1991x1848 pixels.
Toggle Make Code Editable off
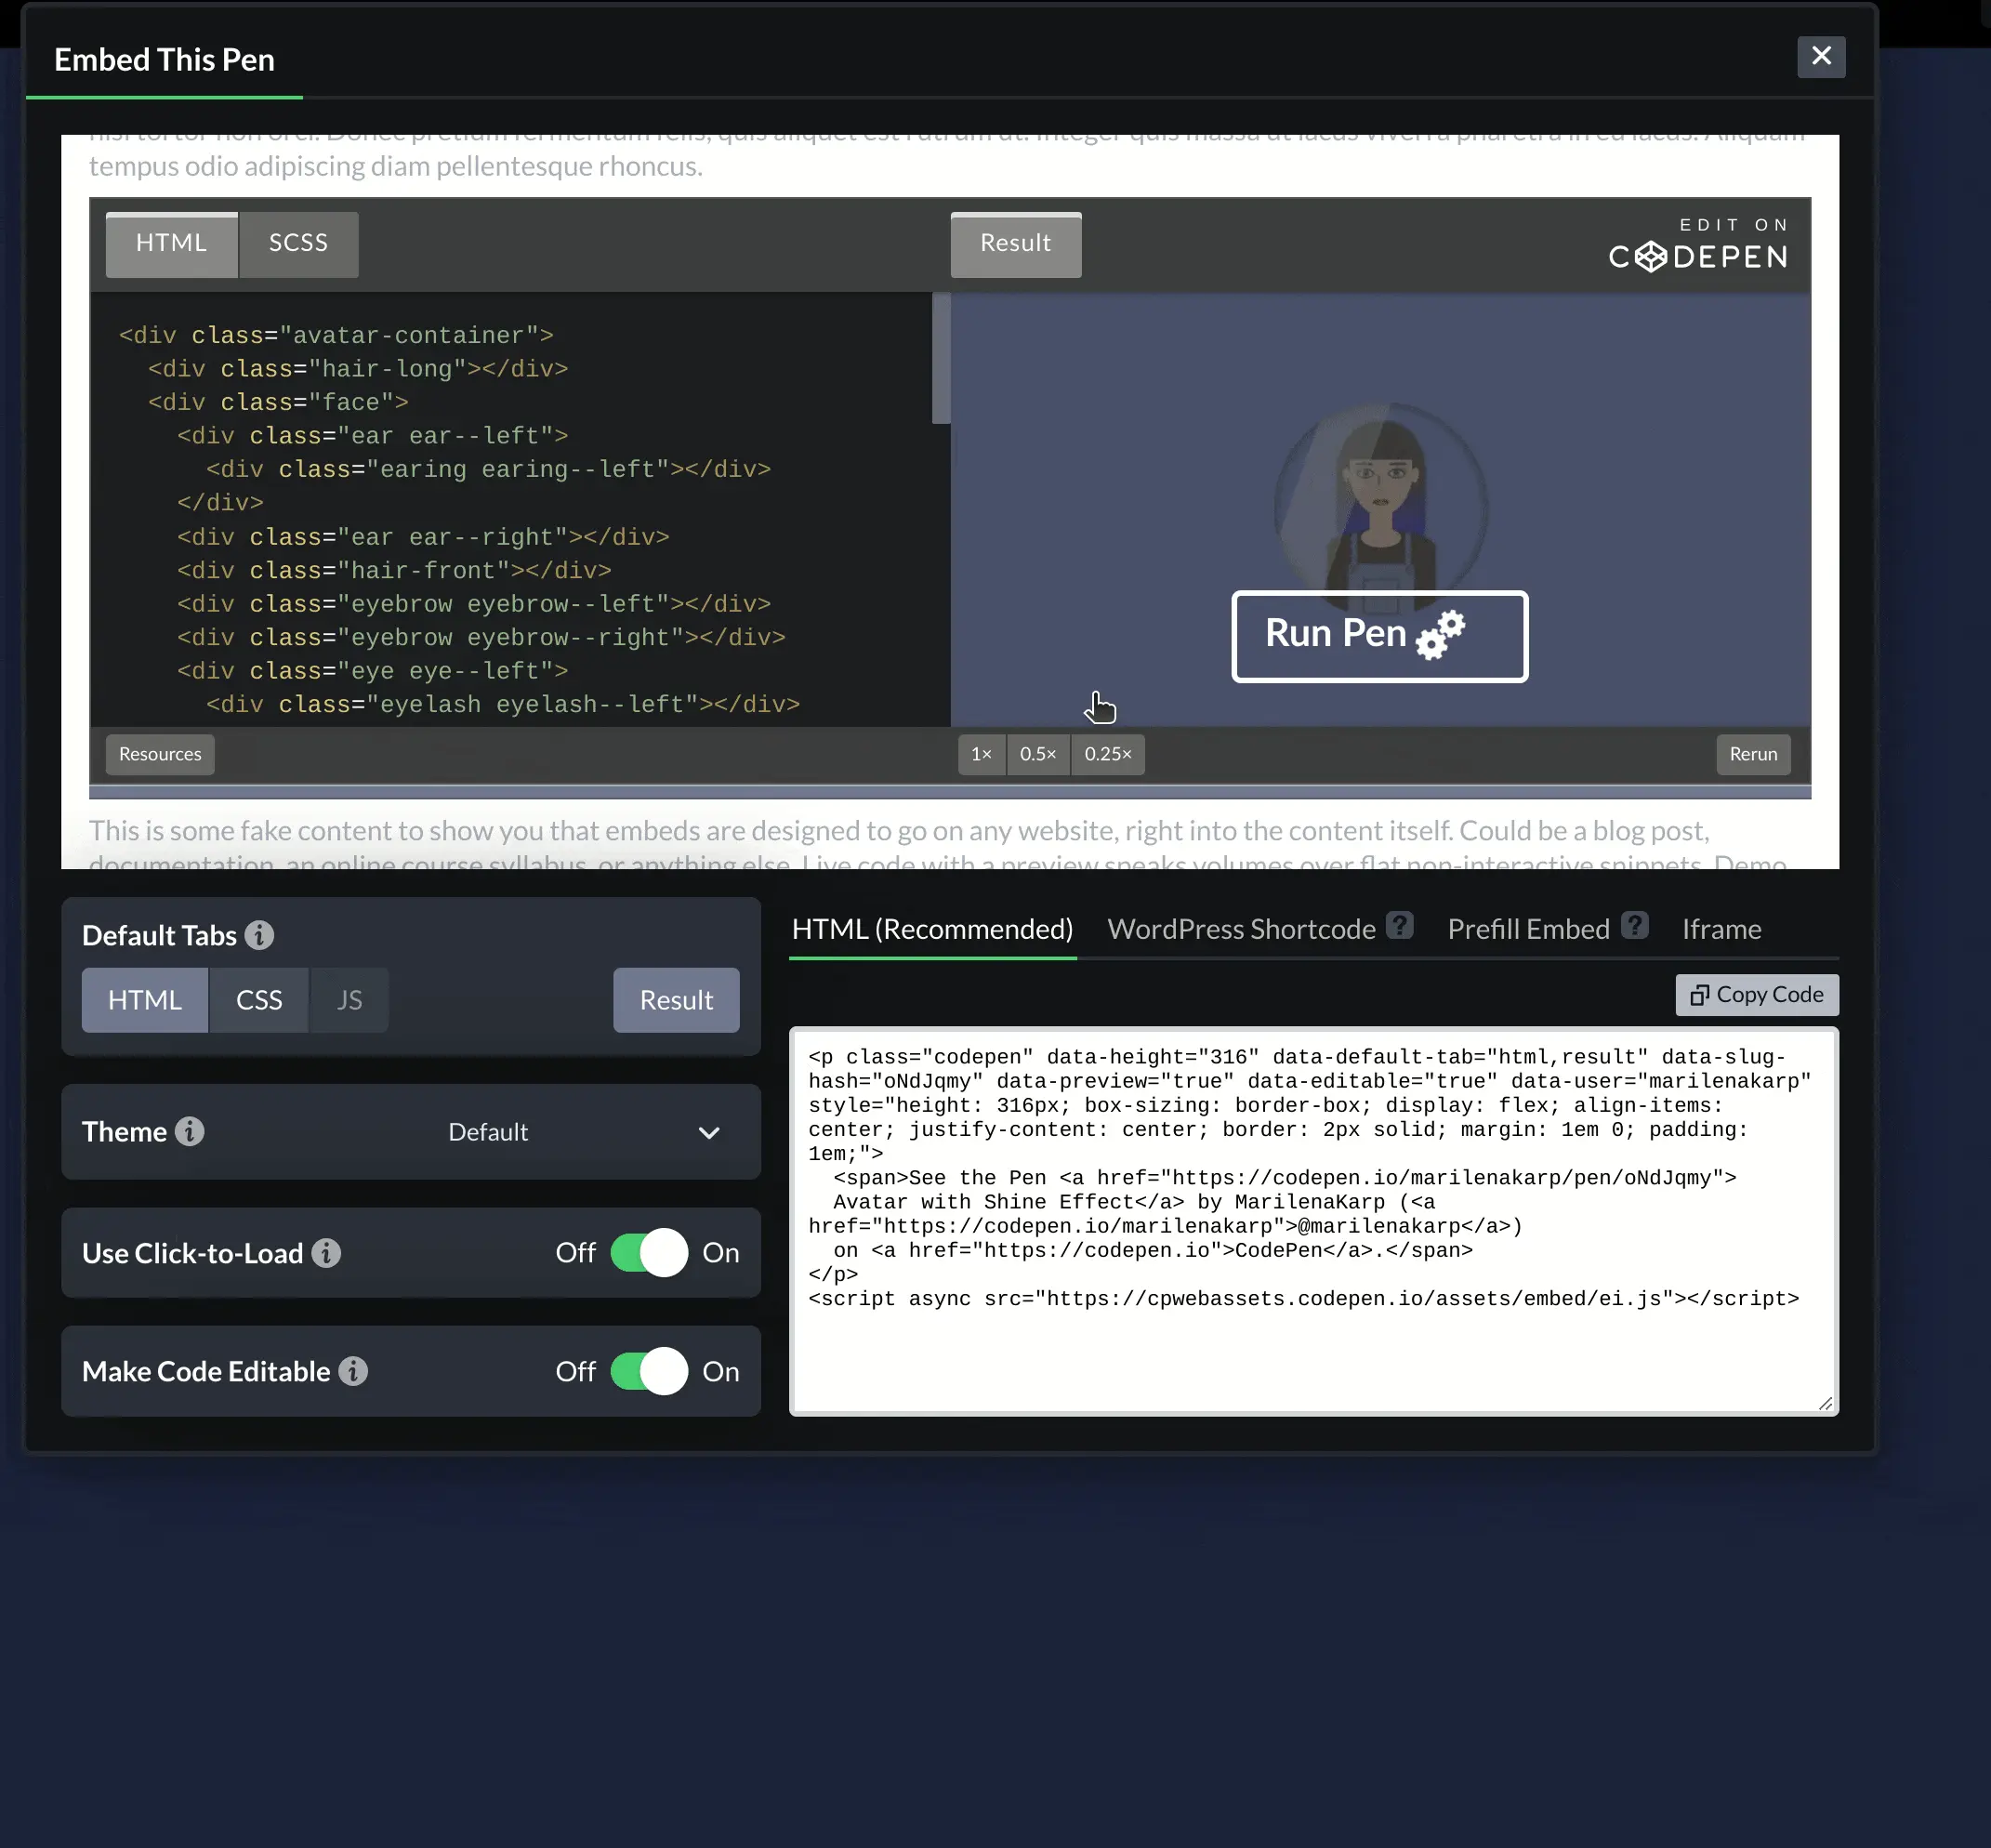point(652,1370)
